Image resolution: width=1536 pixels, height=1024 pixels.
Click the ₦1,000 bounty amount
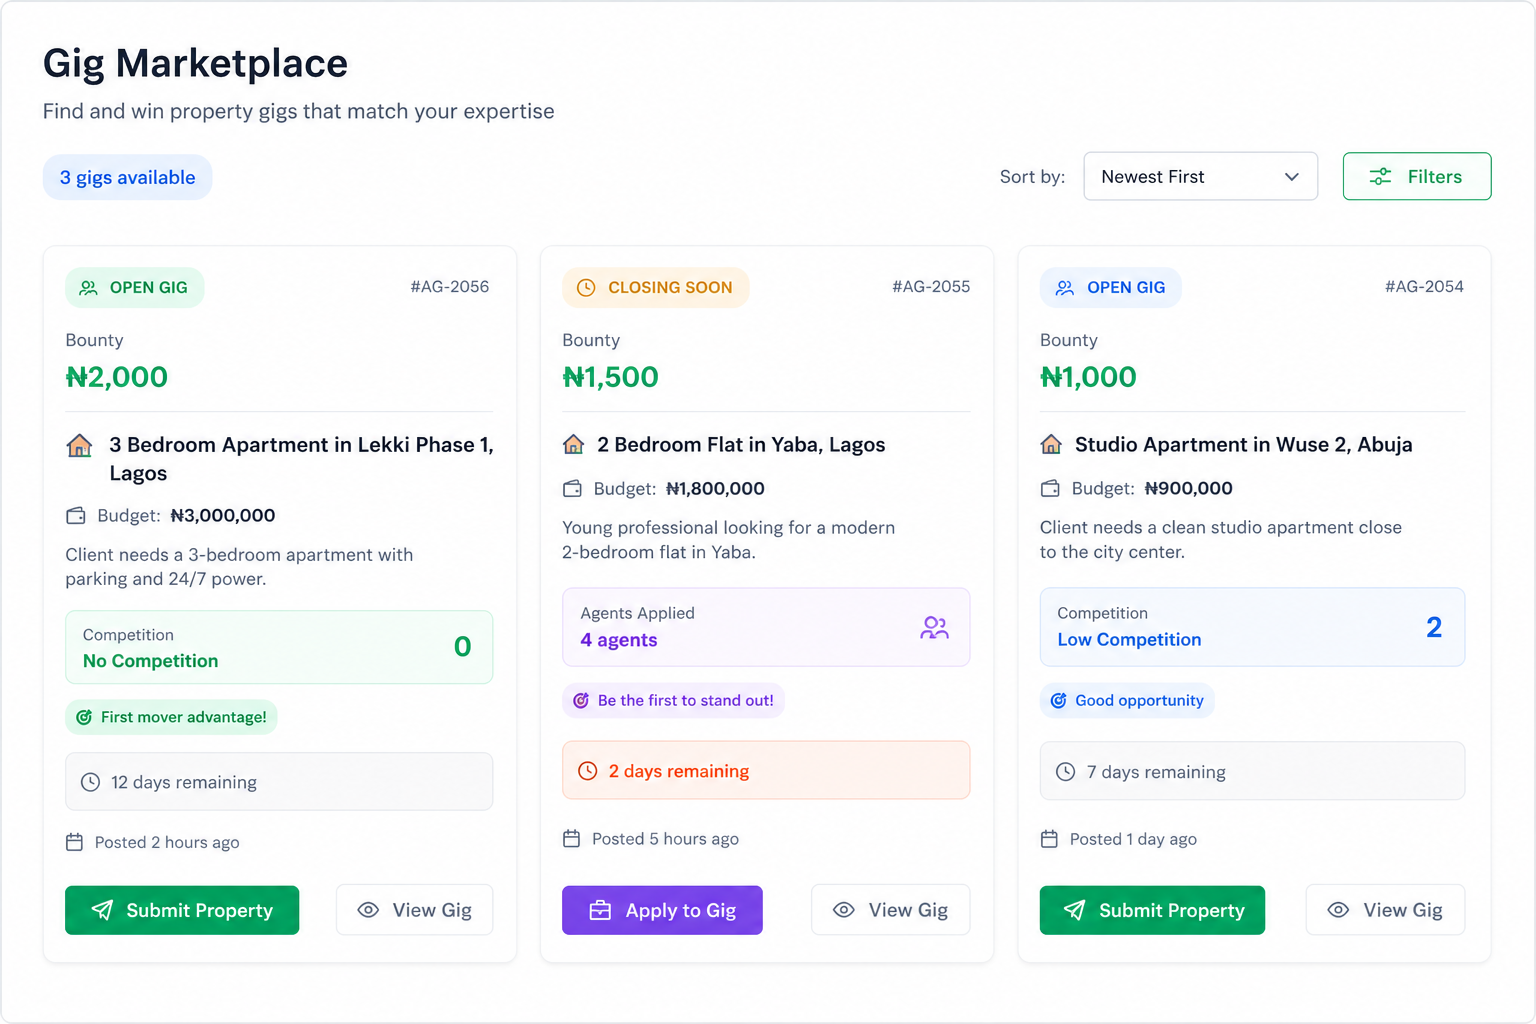pyautogui.click(x=1088, y=377)
